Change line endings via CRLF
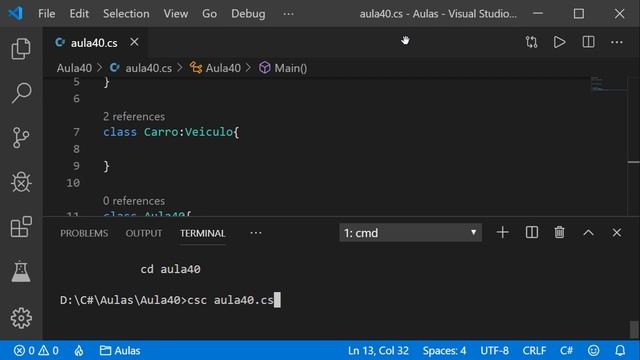This screenshot has height=360, width=640. click(534, 351)
